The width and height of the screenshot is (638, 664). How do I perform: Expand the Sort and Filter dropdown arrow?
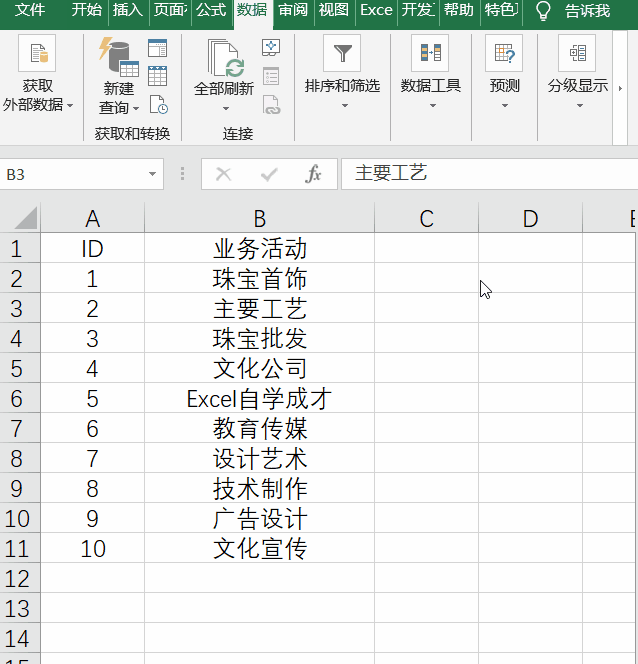click(x=345, y=105)
